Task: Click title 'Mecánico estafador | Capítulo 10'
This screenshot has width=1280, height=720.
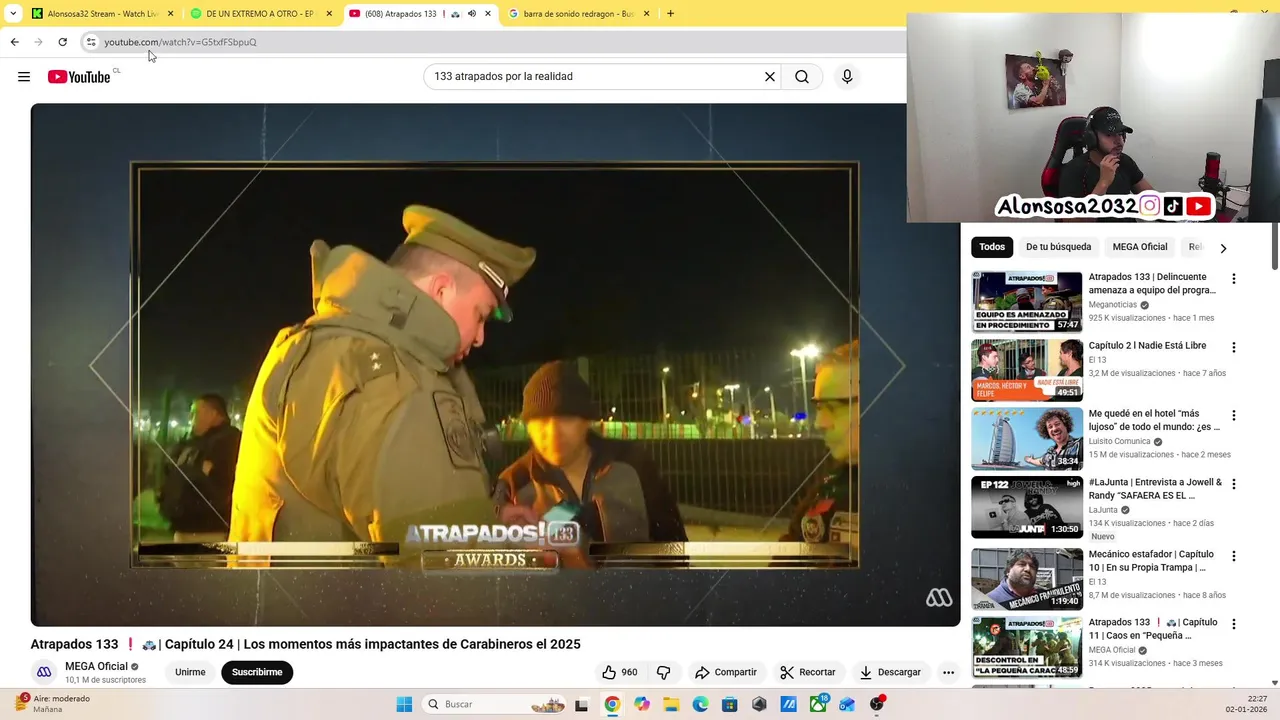Action: (1151, 561)
